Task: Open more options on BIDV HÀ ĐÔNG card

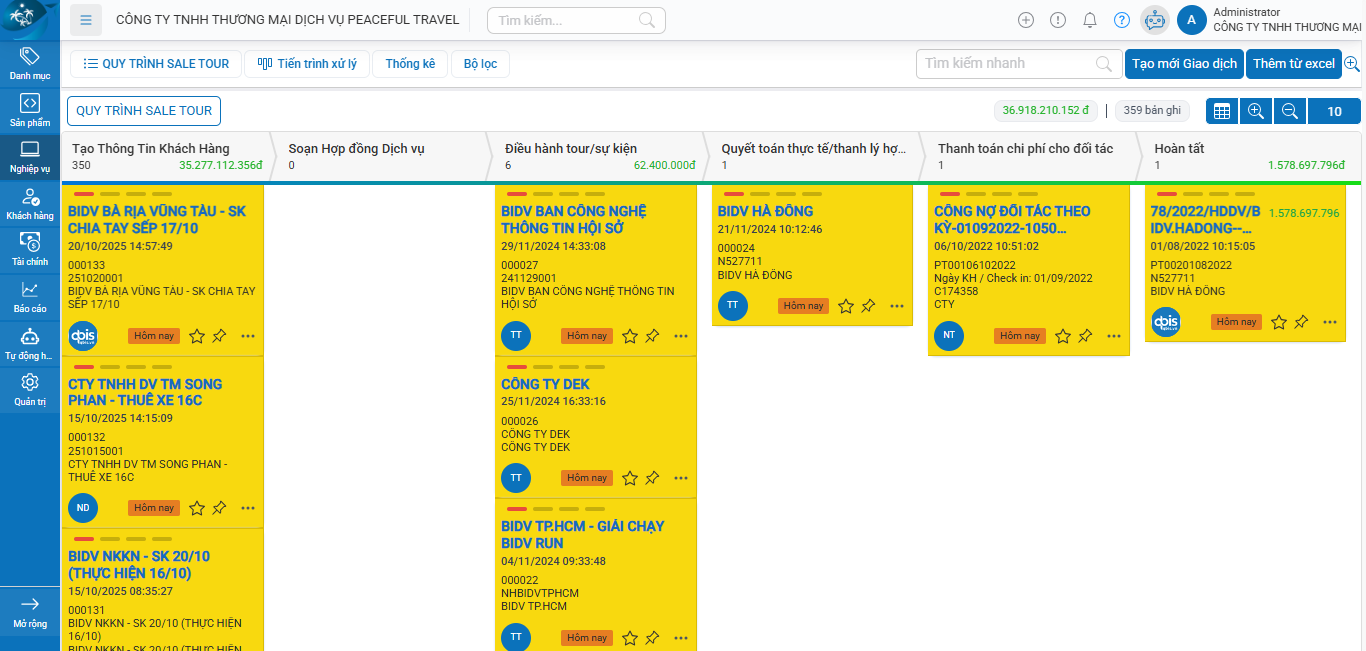Action: pos(897,306)
